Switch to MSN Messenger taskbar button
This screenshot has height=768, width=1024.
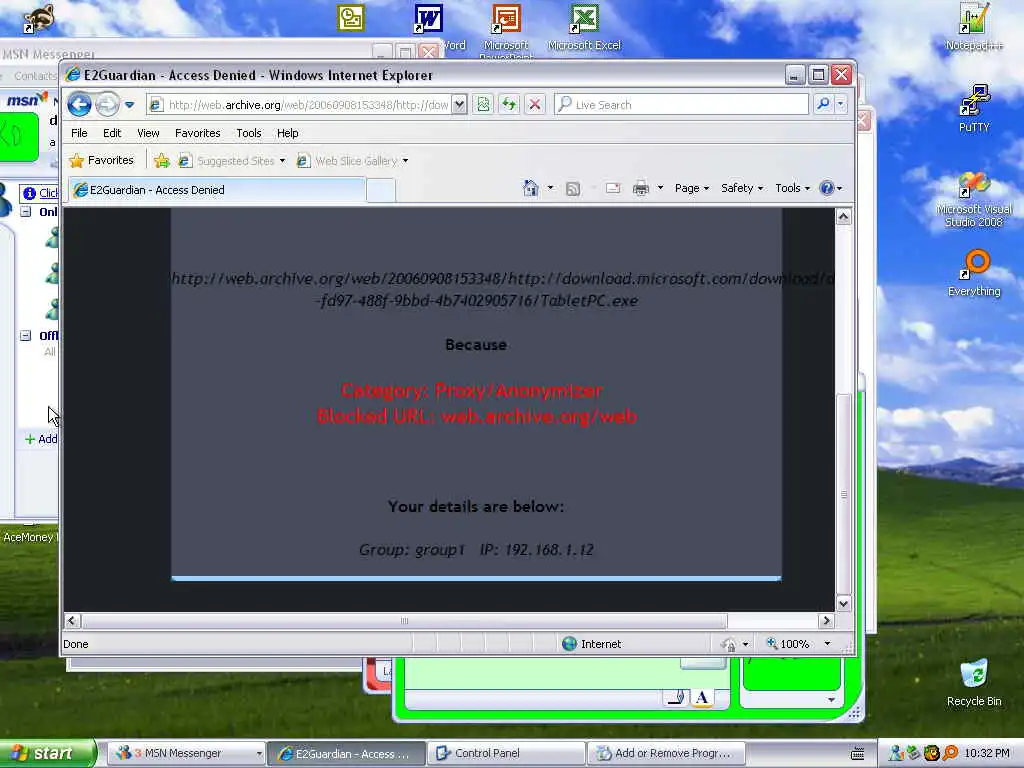click(185, 754)
